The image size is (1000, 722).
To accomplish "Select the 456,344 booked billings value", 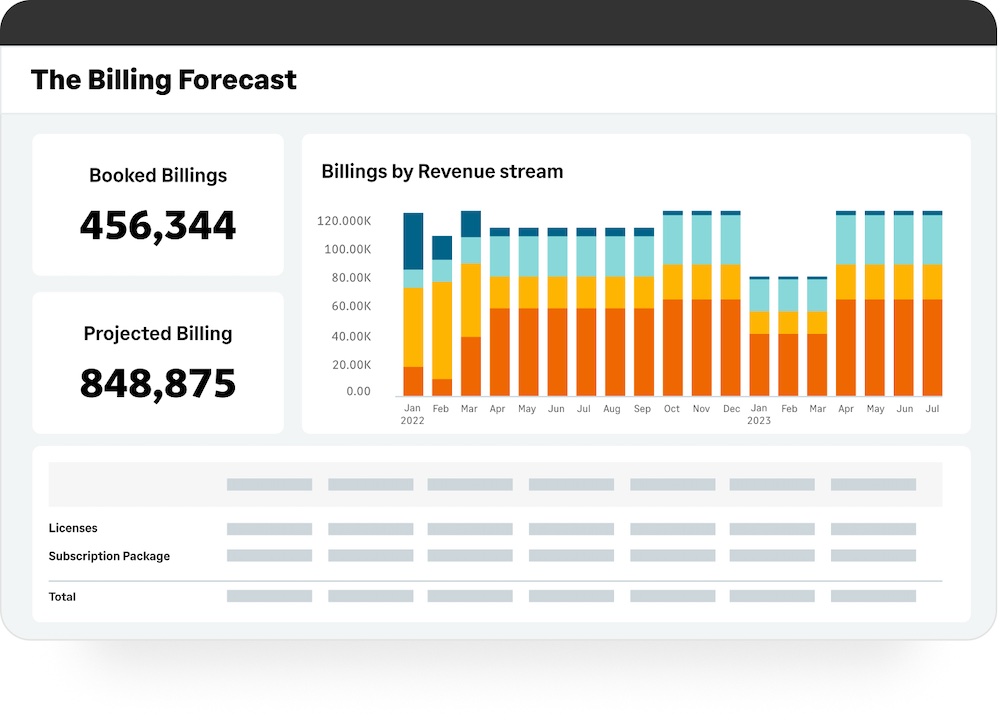I will point(158,225).
